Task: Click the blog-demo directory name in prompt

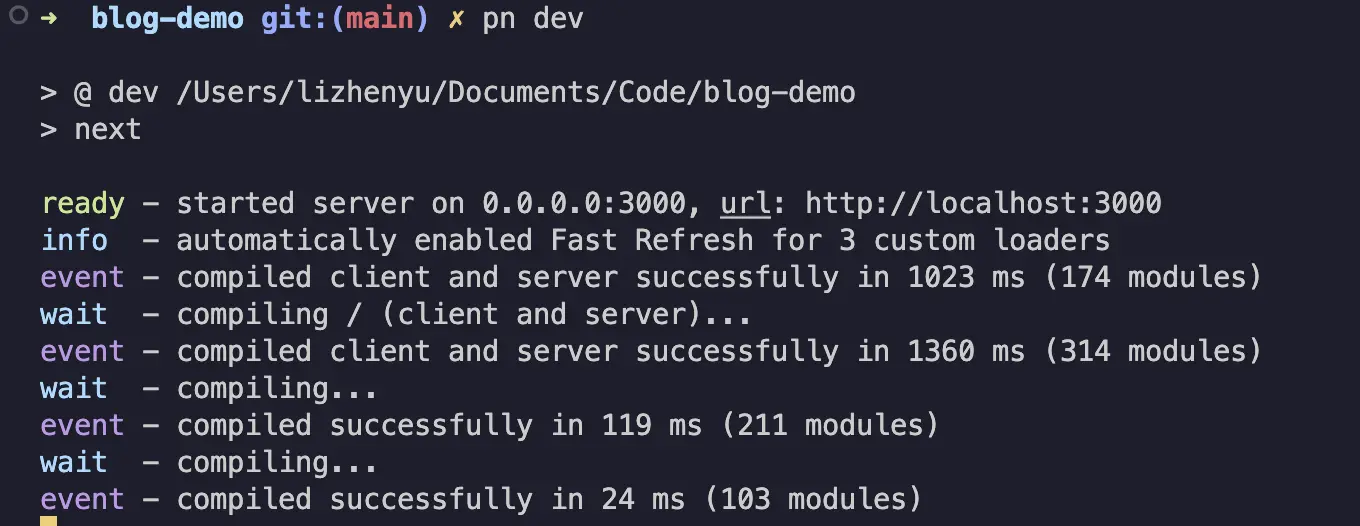Action: (168, 19)
